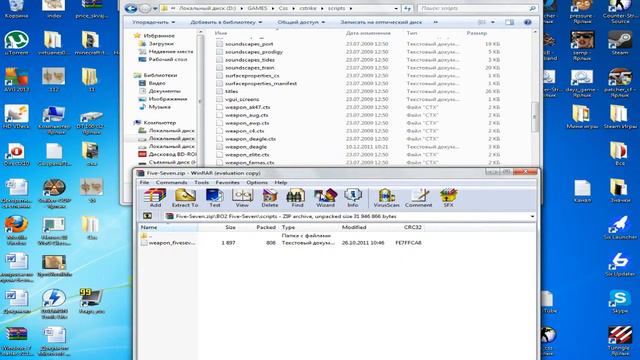640x360 pixels.
Task: Open the Tunngle desktop icon
Action: 620,341
